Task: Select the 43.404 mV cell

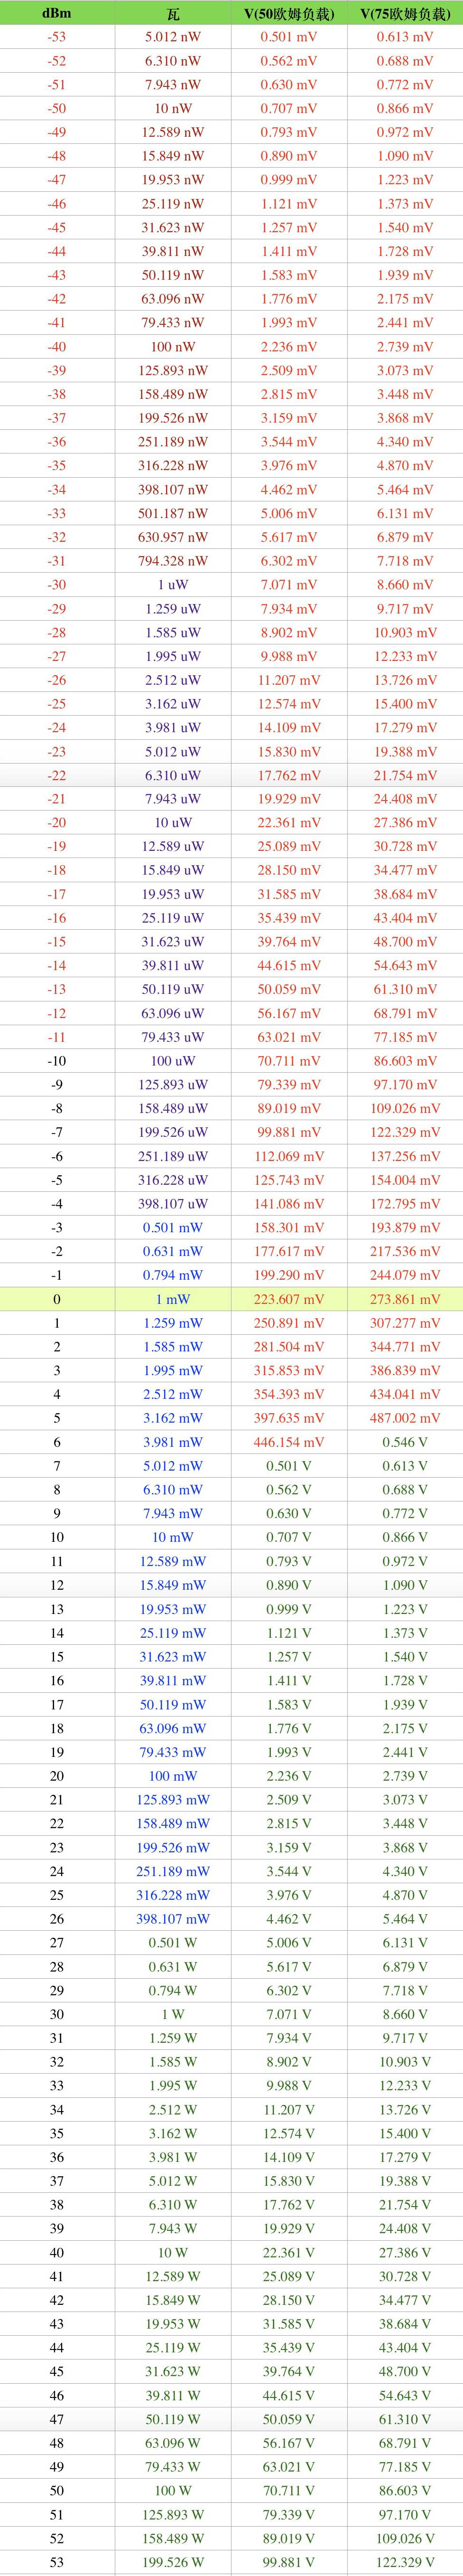Action: pos(405,918)
